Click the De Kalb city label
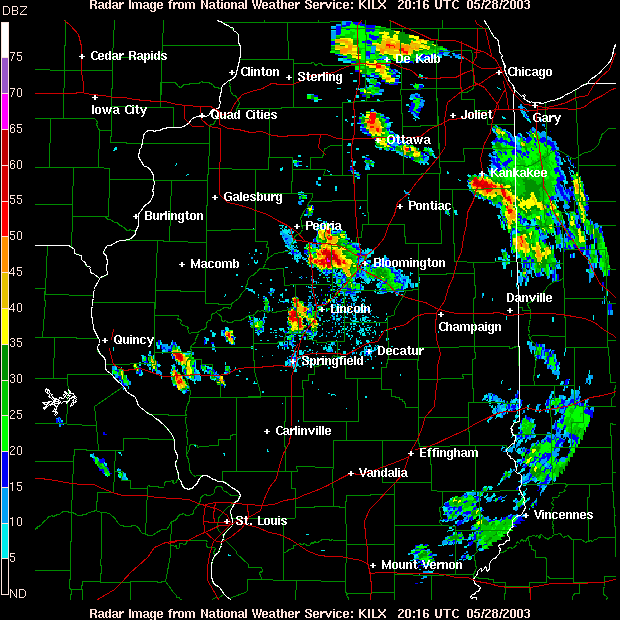The width and height of the screenshot is (620, 620). click(x=418, y=59)
